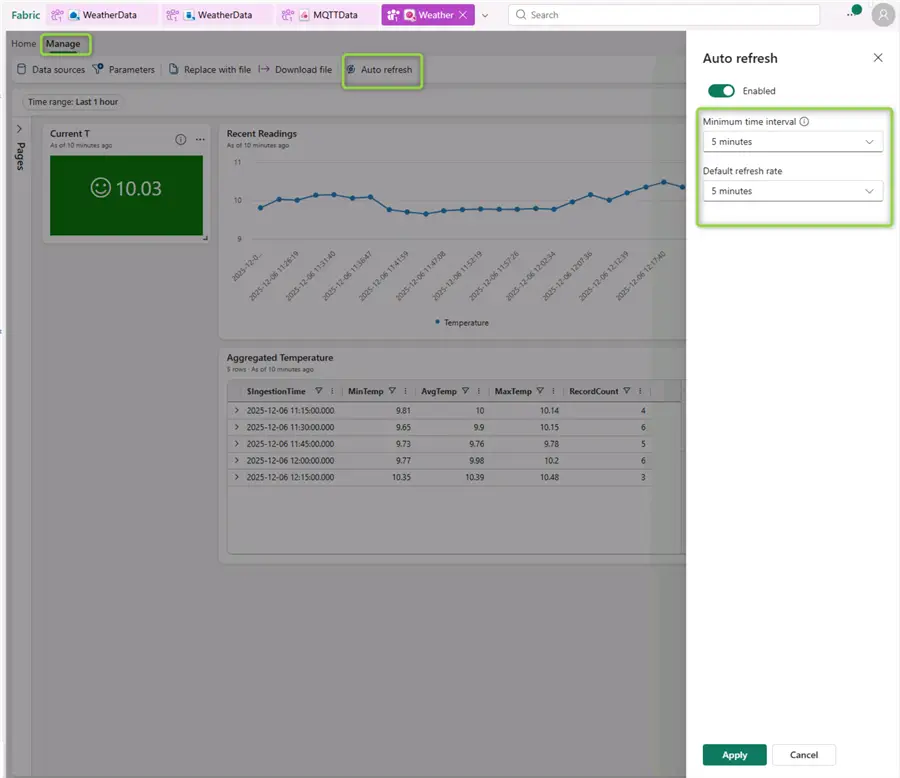Close the Auto refresh panel

(878, 57)
